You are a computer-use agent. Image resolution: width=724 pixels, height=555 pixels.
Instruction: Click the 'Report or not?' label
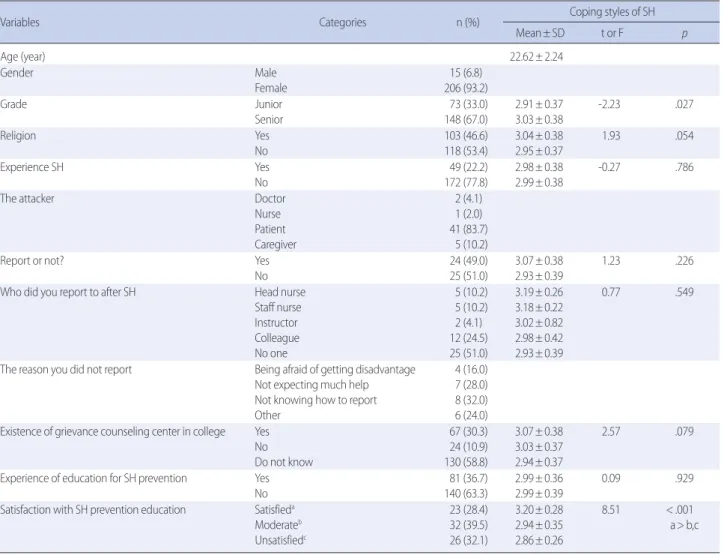click(32, 261)
